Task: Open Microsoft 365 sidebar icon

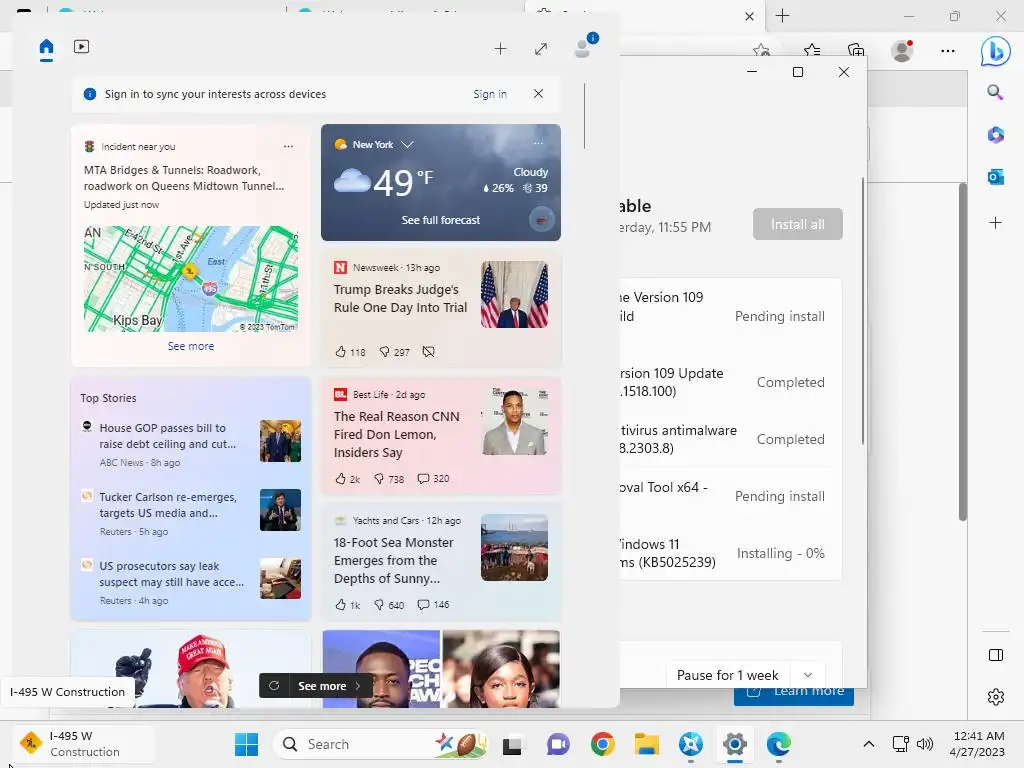Action: click(x=995, y=135)
